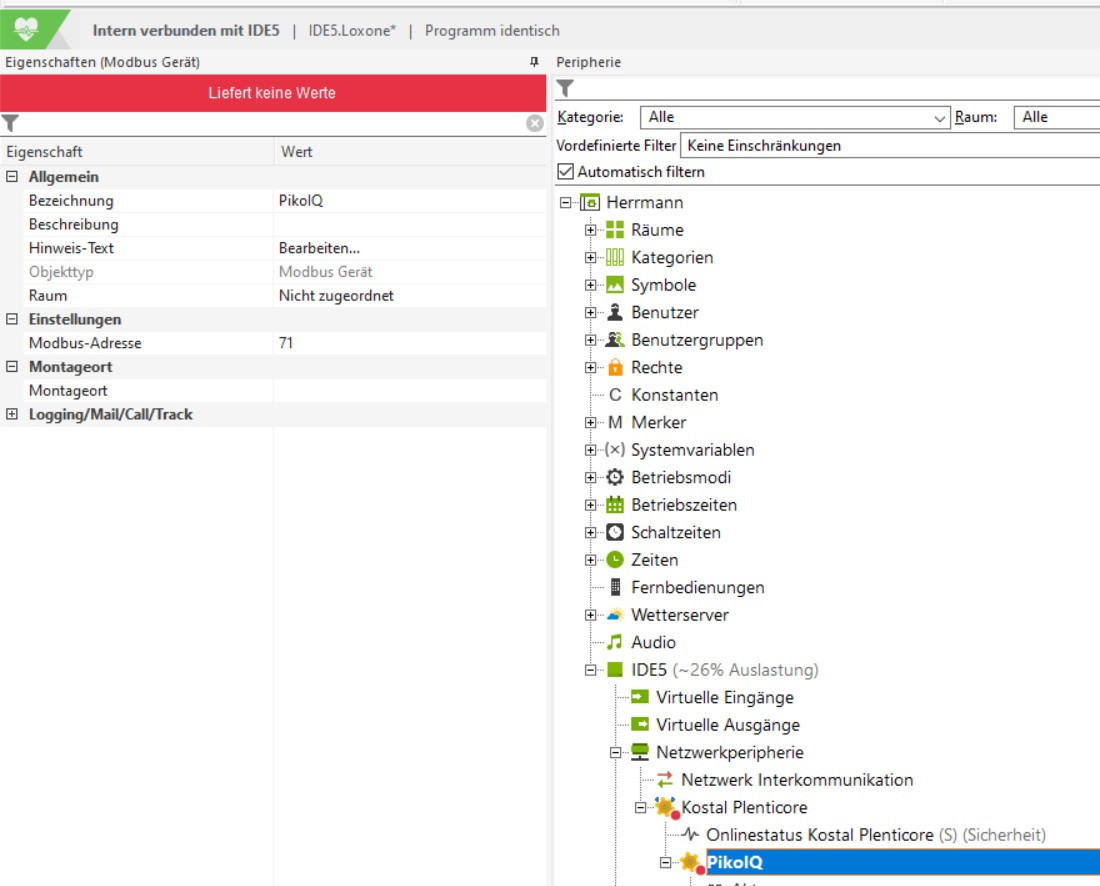
Task: Click Bearbeiten... for Hinweis-Text
Action: [319, 248]
